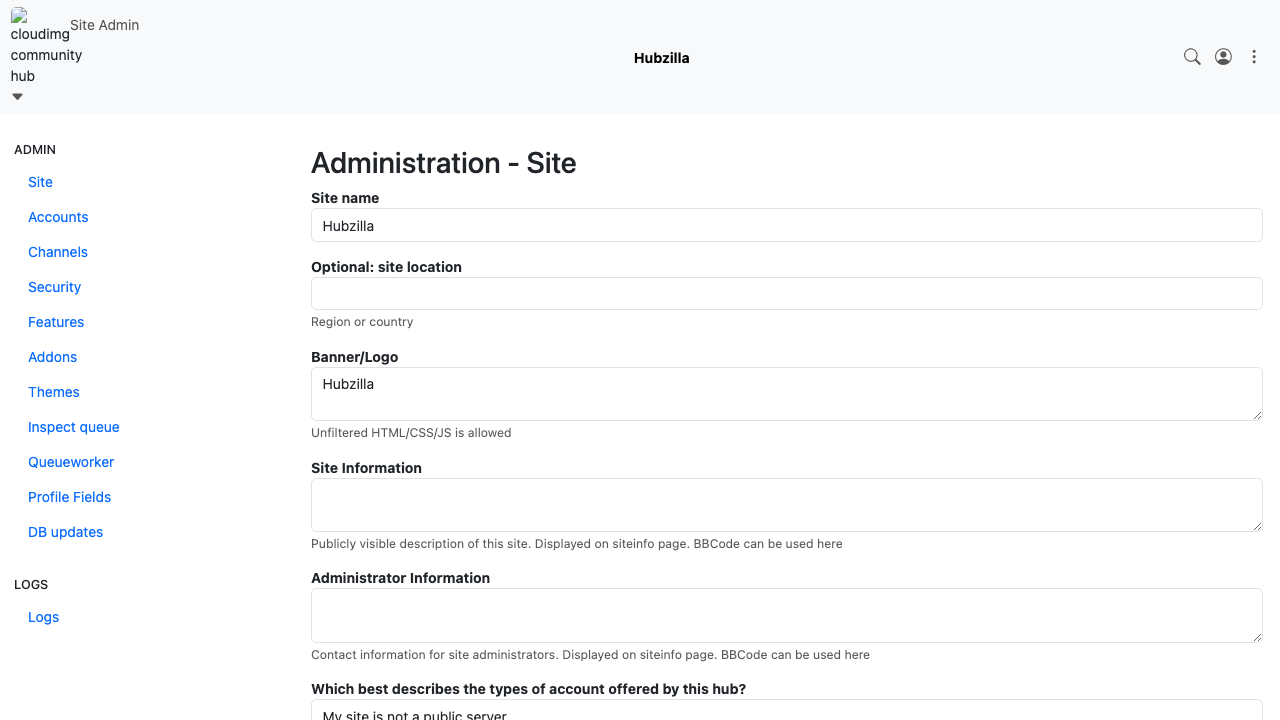This screenshot has width=1280, height=720.
Task: Open the Logs page in sidebar
Action: pos(43,617)
